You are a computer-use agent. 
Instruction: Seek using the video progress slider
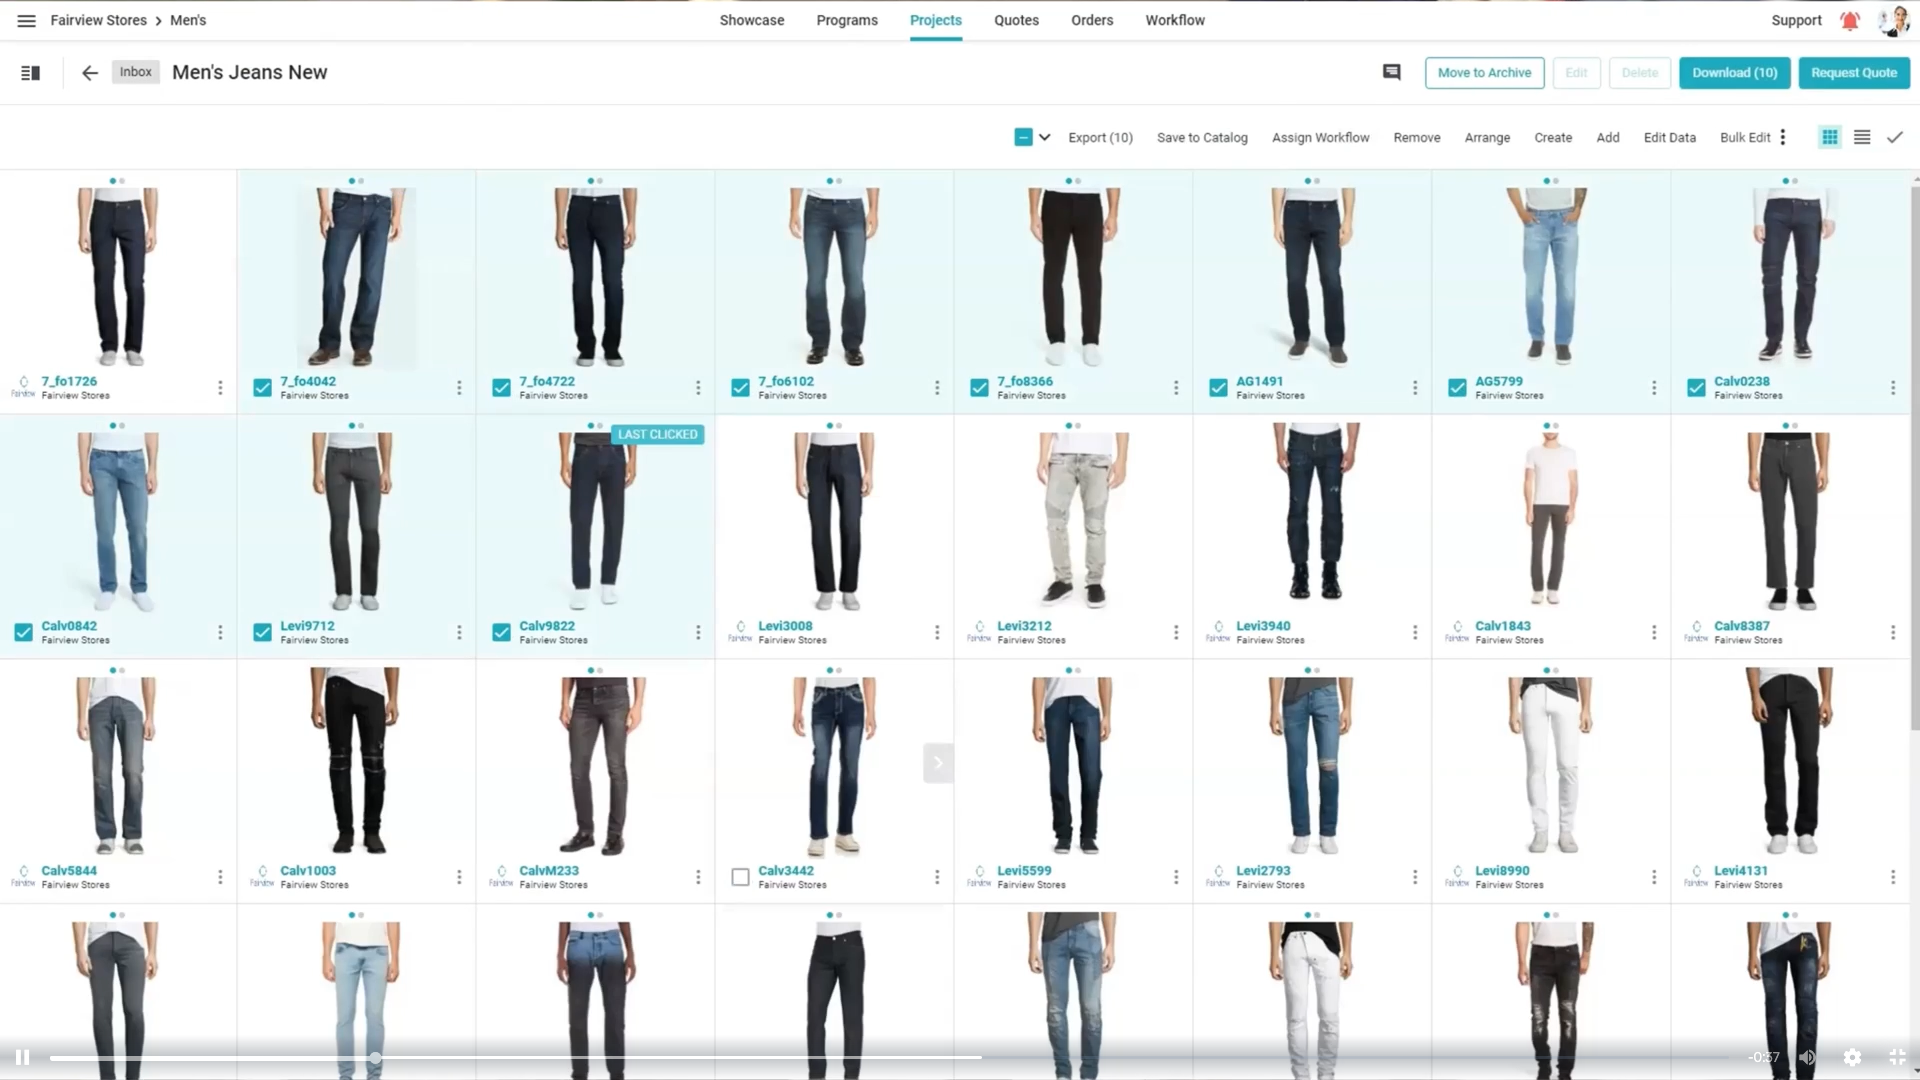(375, 1057)
